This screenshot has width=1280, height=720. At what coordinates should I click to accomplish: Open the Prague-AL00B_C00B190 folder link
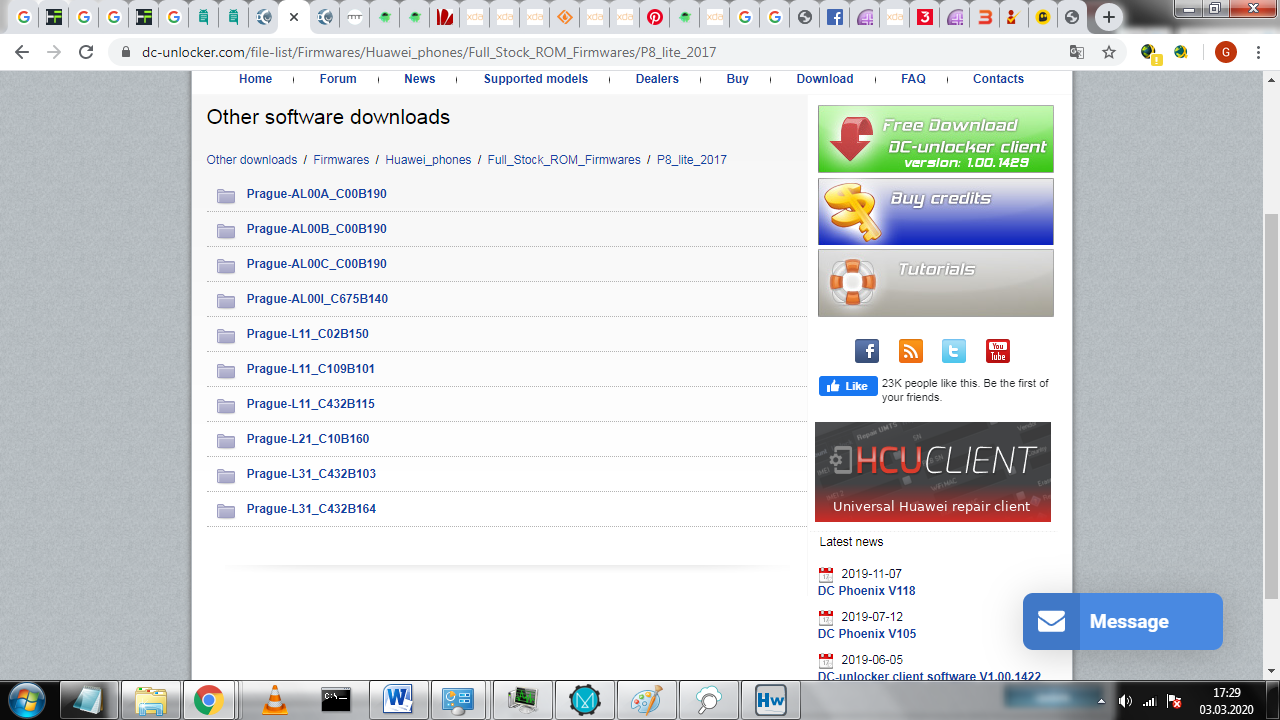[x=316, y=229]
